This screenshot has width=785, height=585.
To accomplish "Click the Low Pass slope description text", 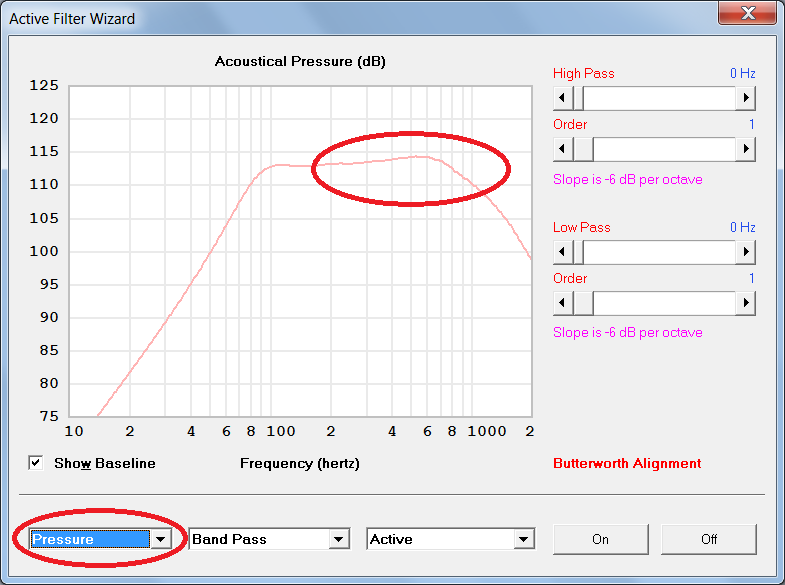I will point(628,332).
